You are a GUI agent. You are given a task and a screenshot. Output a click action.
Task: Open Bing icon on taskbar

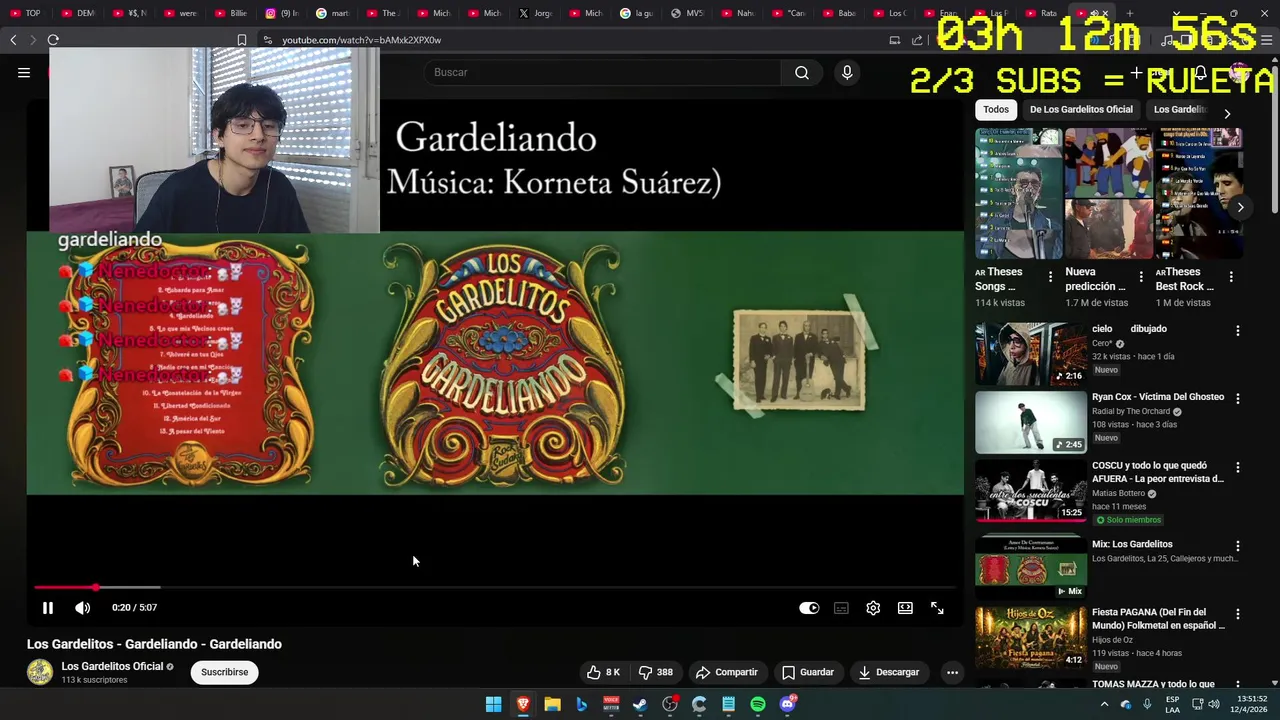(581, 705)
